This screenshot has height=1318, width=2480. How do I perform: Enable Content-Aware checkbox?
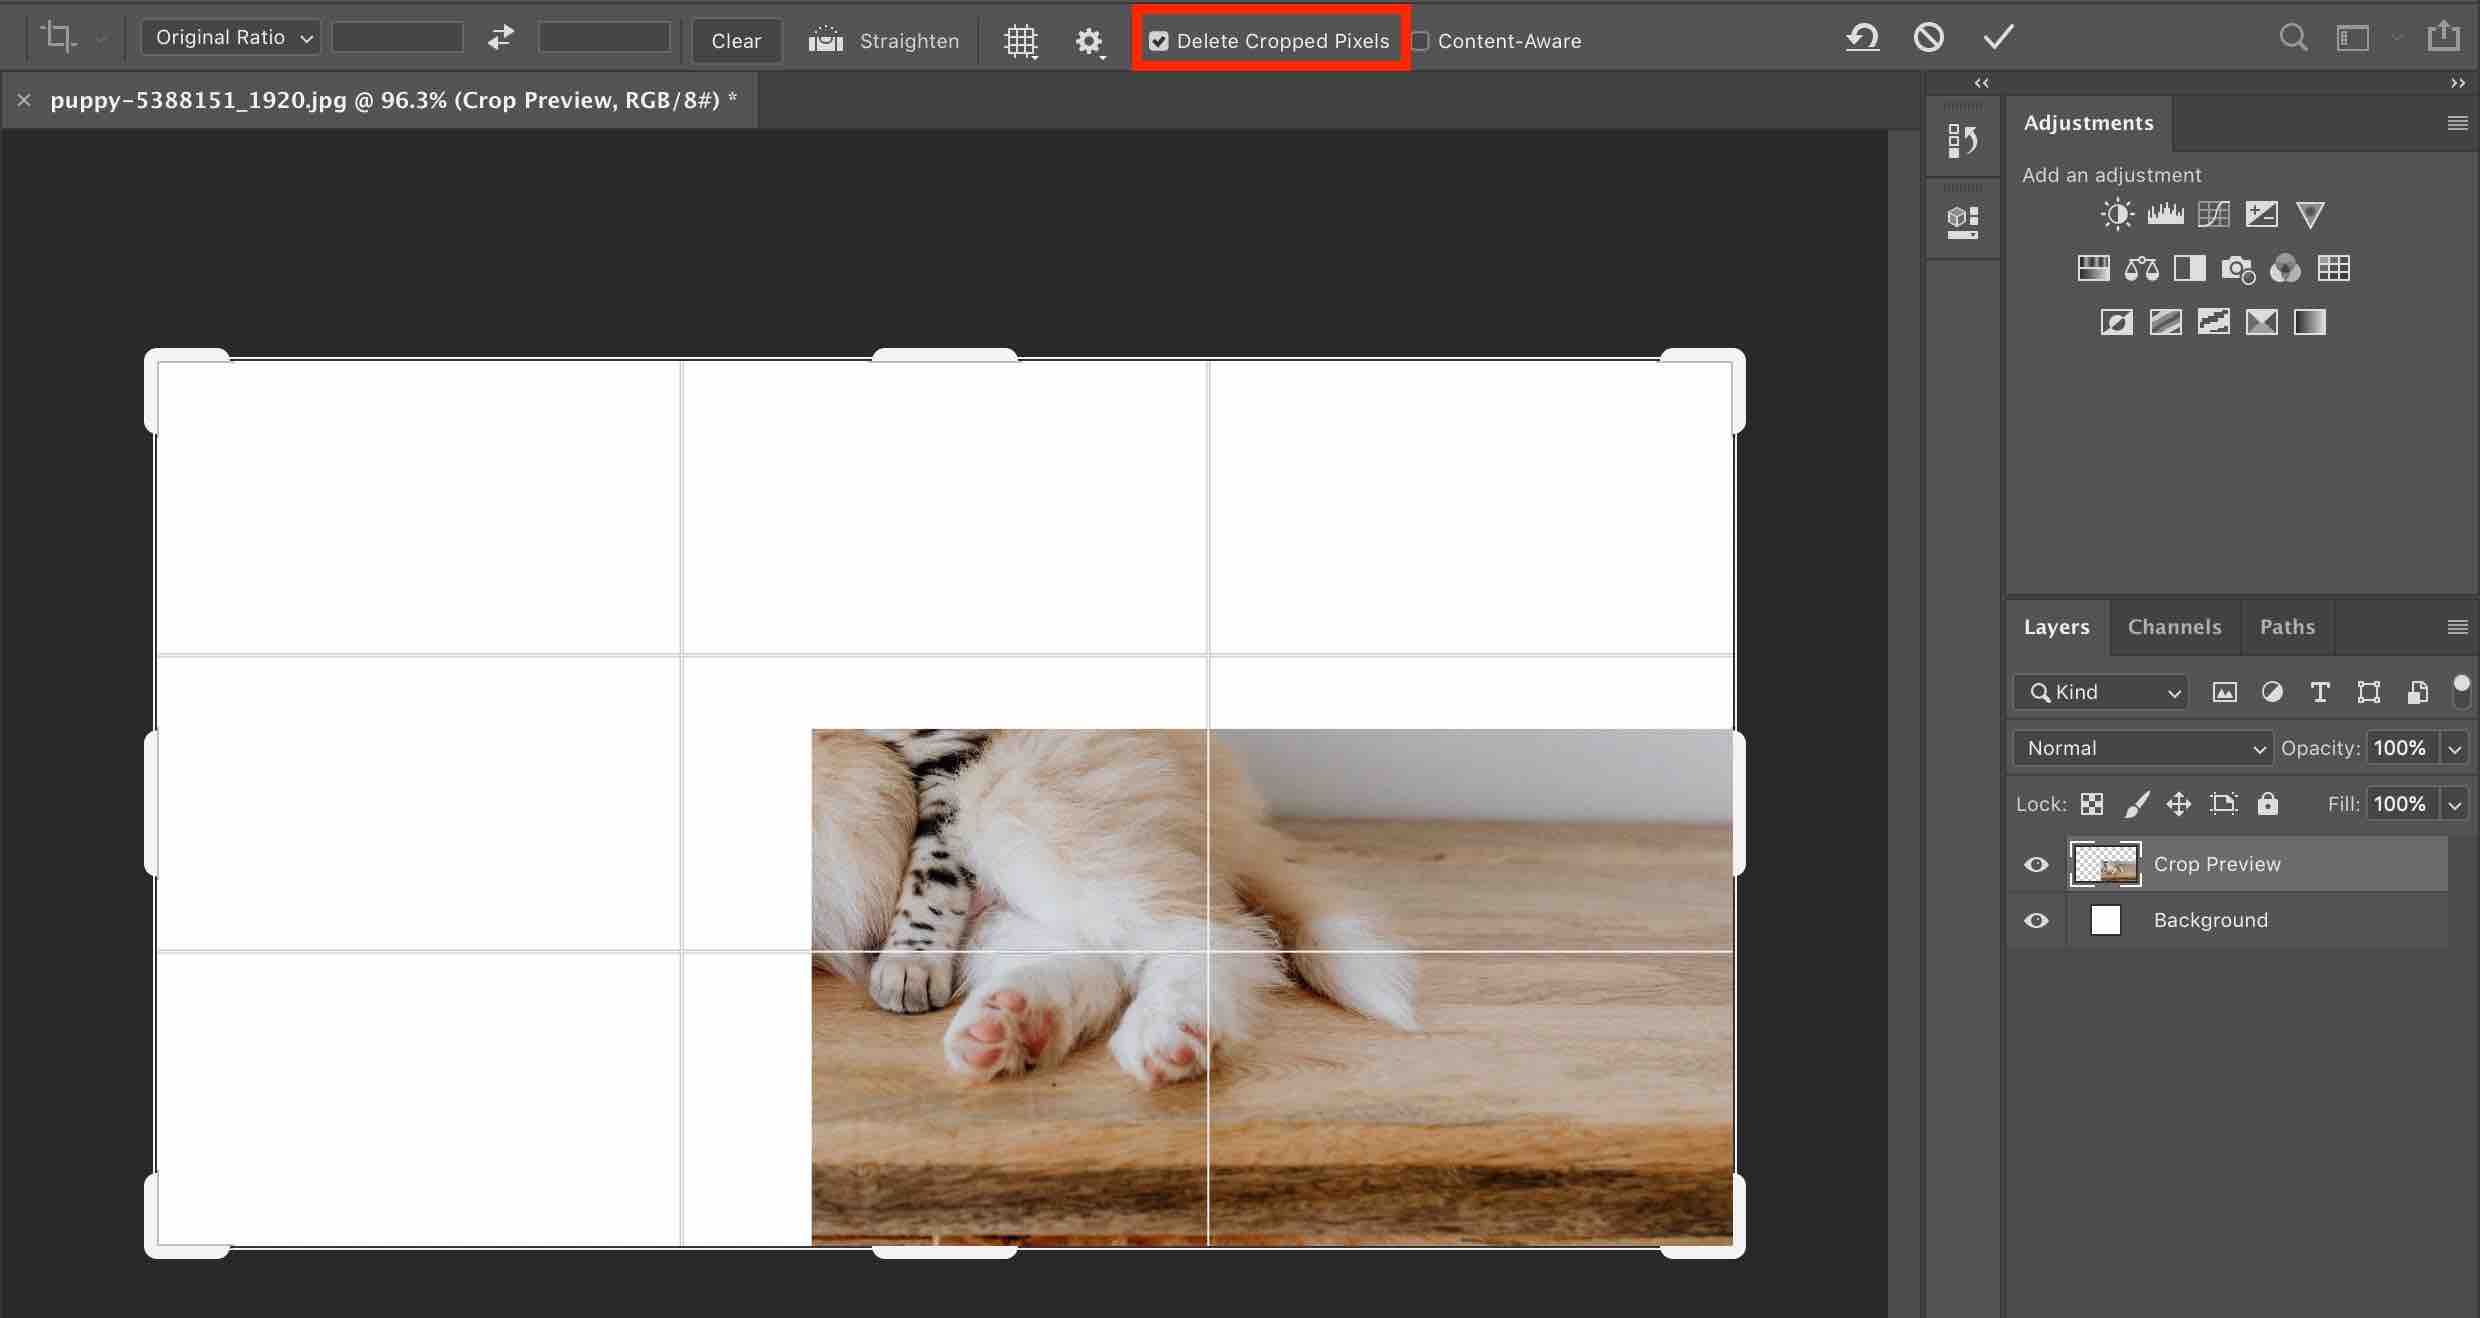coord(1420,41)
